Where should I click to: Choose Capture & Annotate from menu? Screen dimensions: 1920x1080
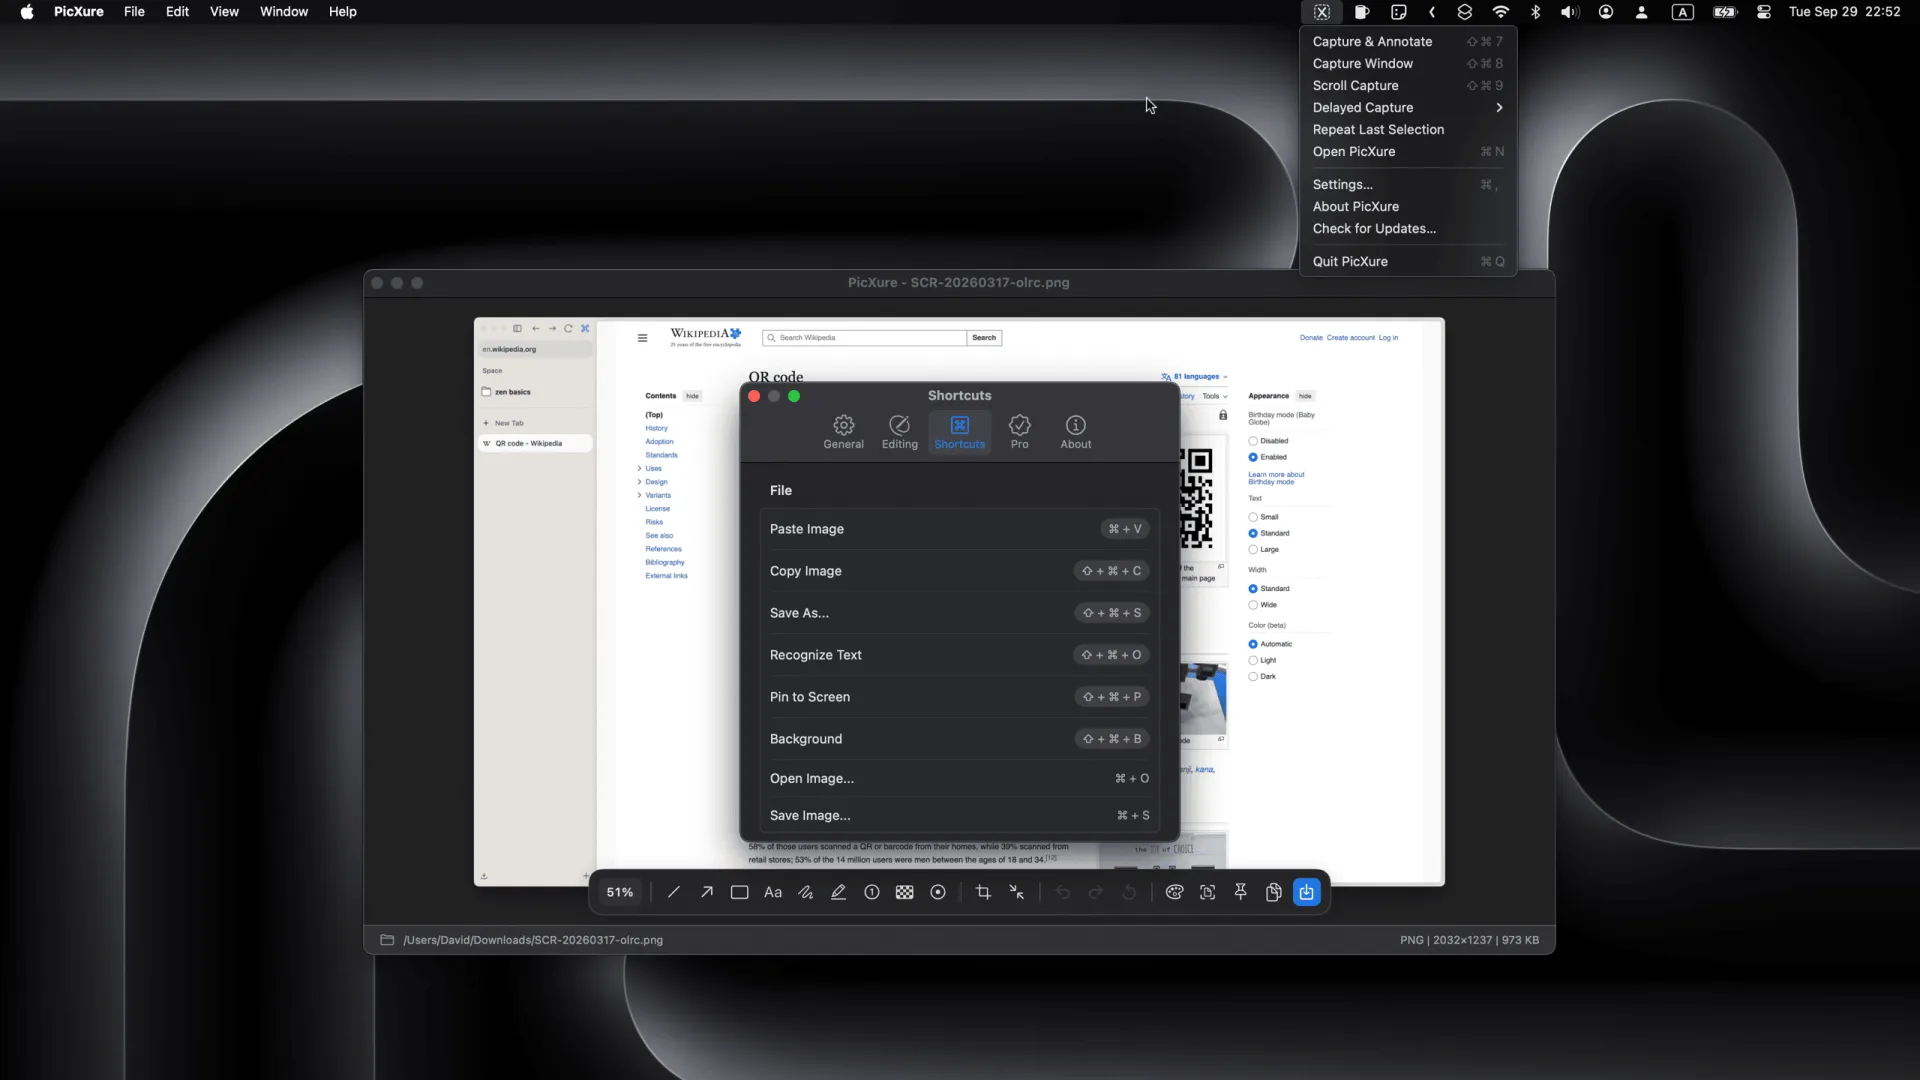[x=1408, y=41]
